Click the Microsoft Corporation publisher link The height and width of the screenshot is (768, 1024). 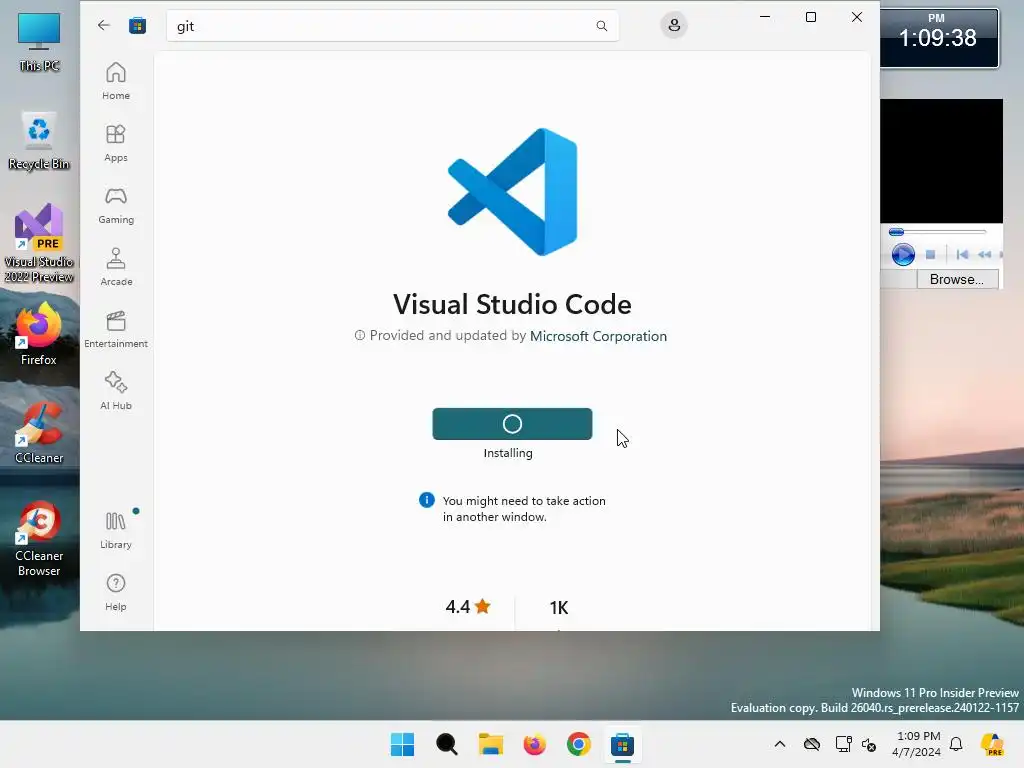pos(598,336)
